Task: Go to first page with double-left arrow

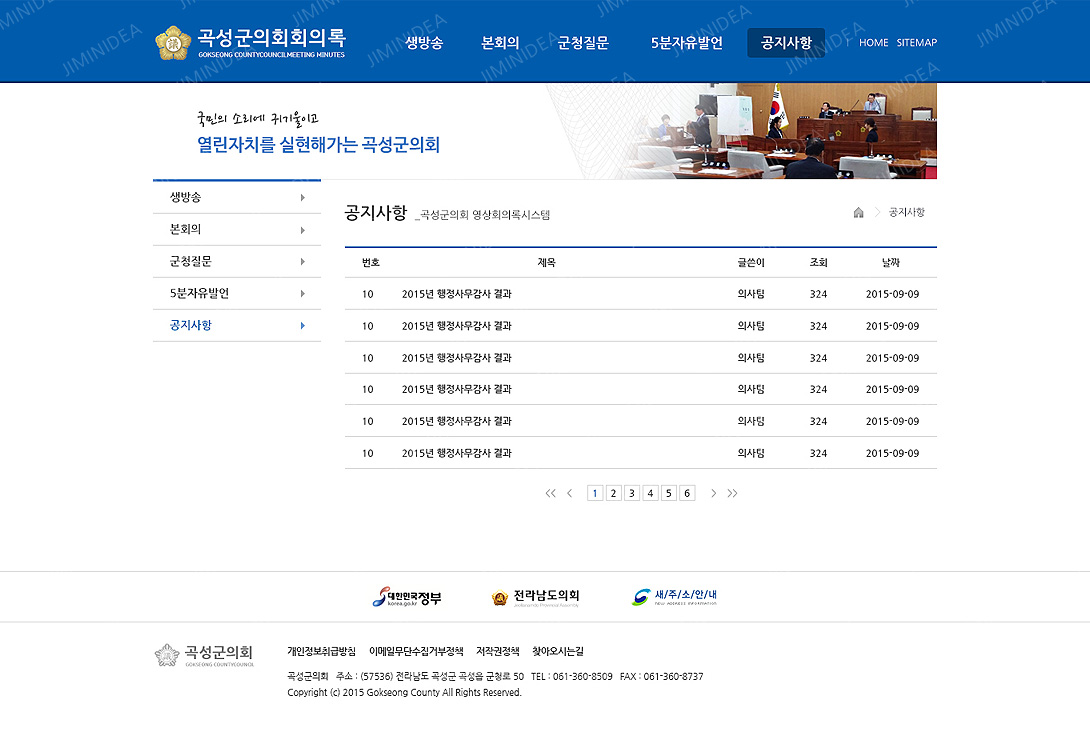Action: [x=551, y=493]
